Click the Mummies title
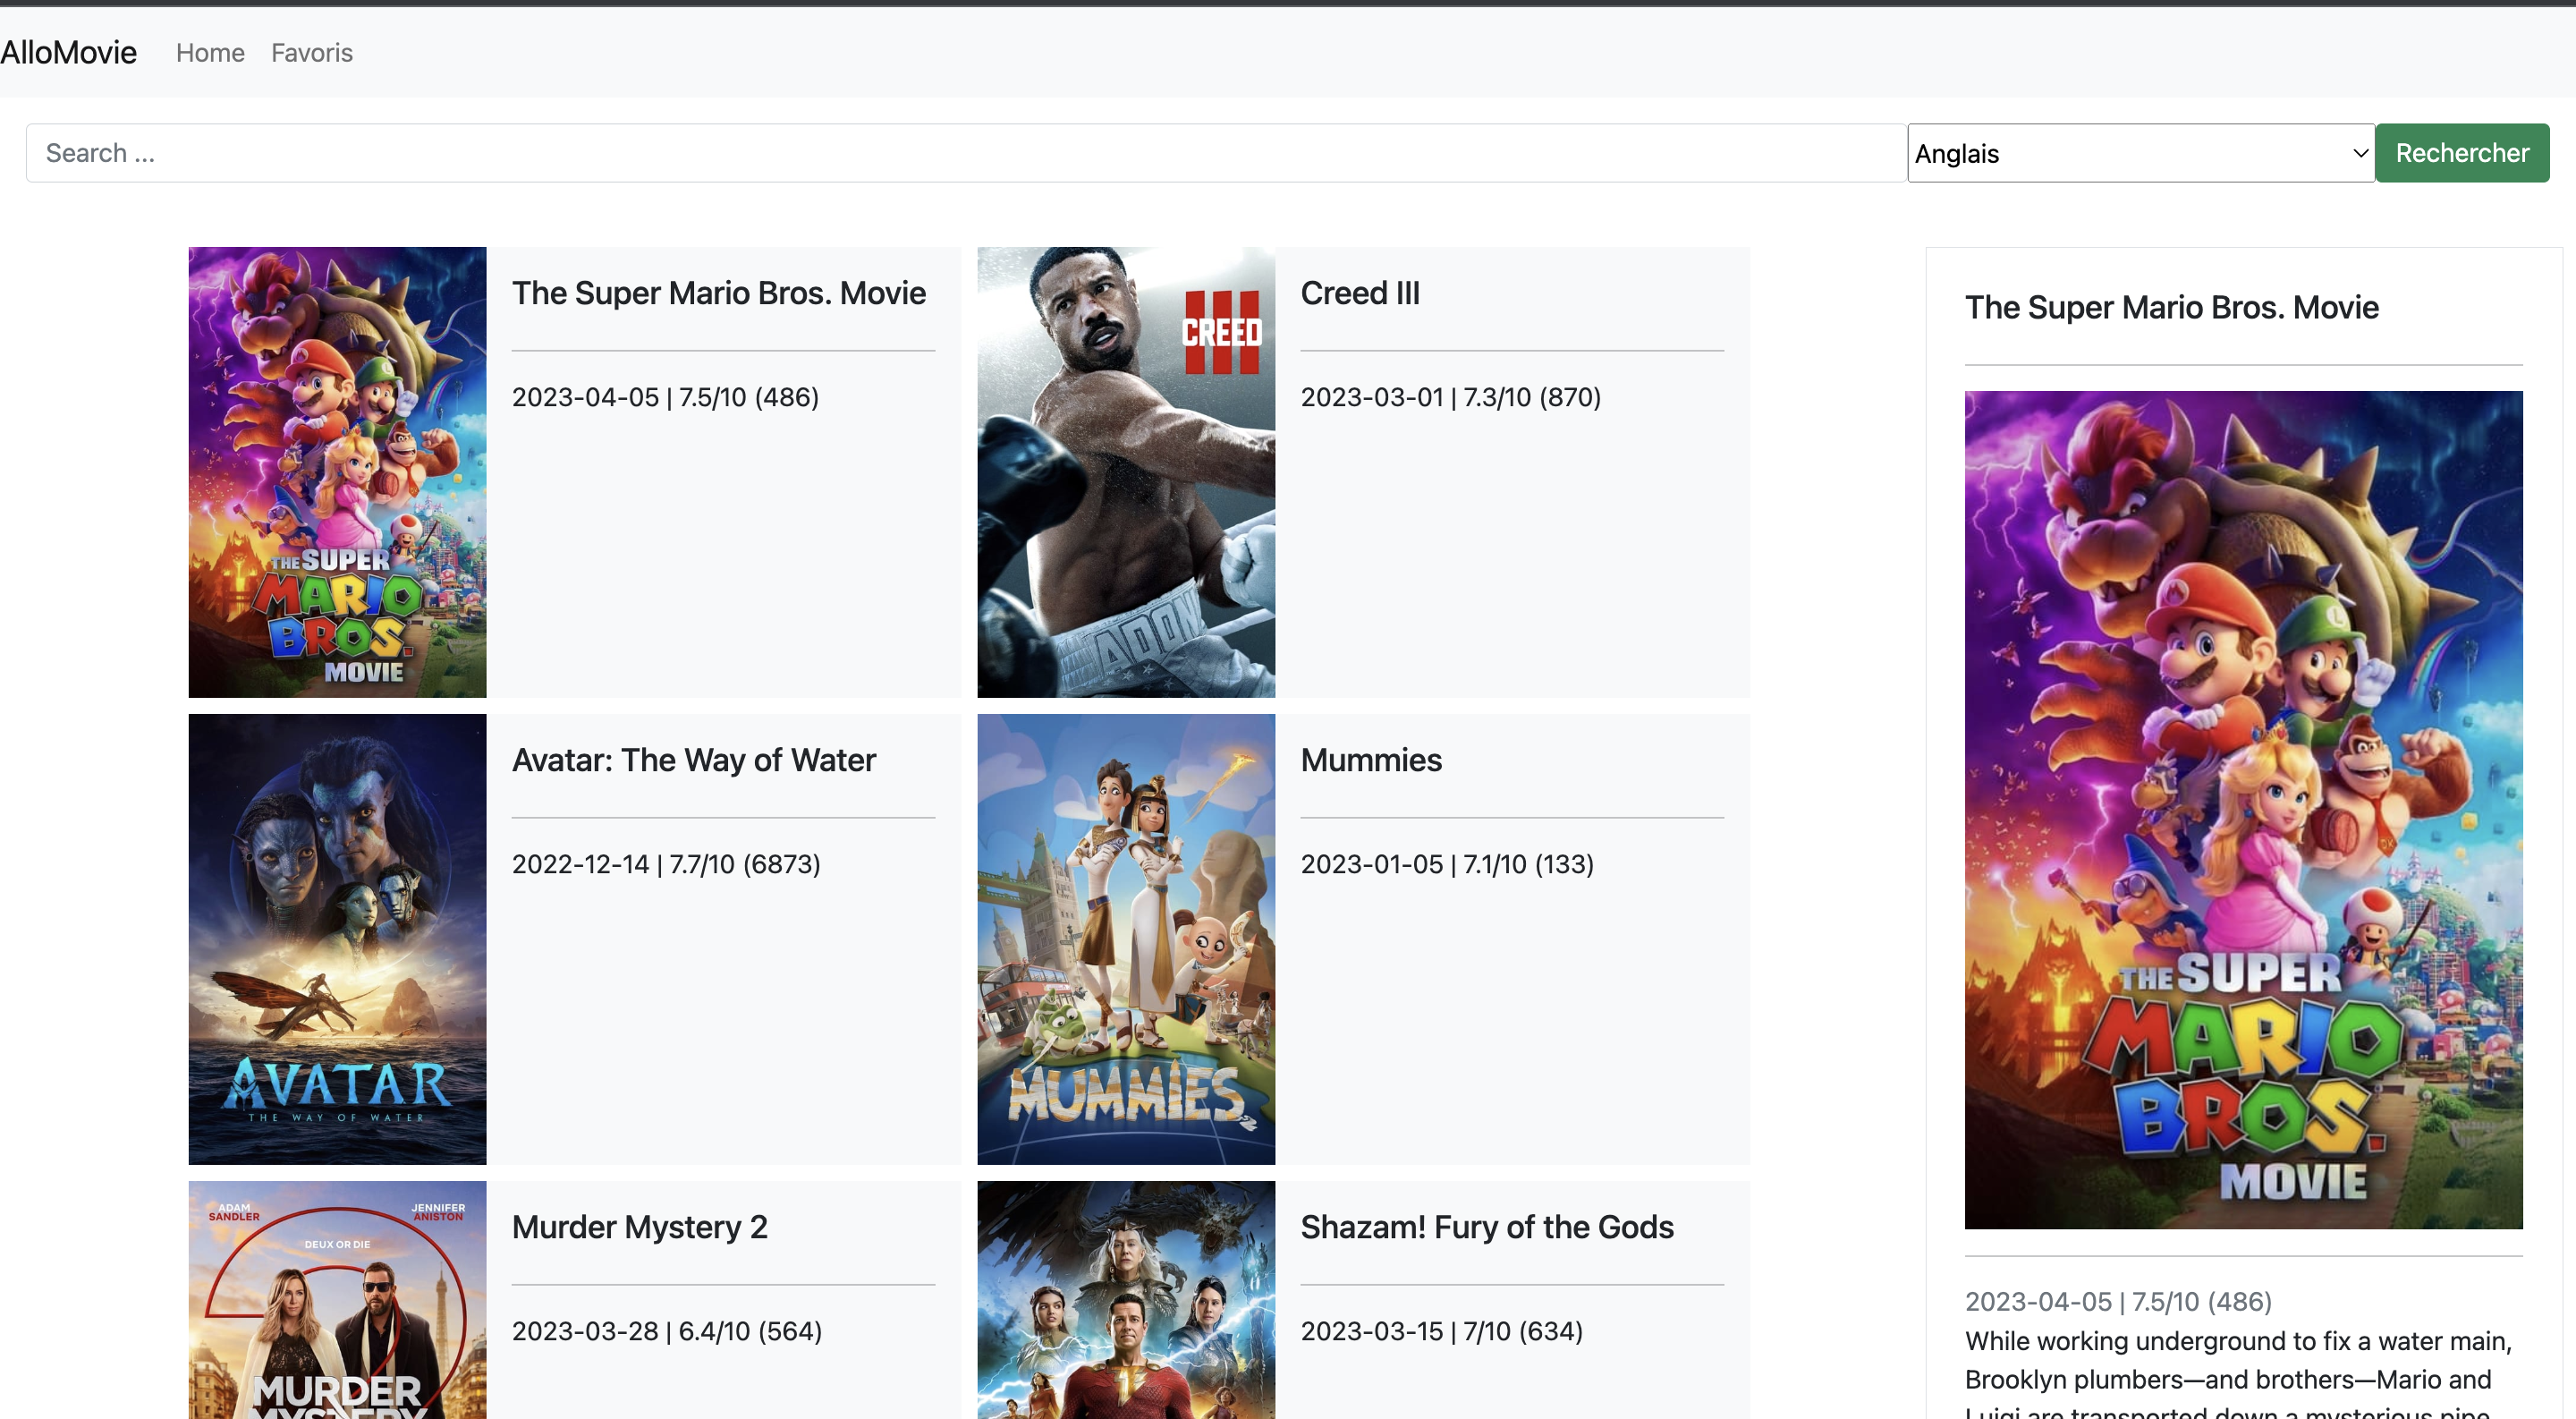2576x1419 pixels. [1371, 760]
